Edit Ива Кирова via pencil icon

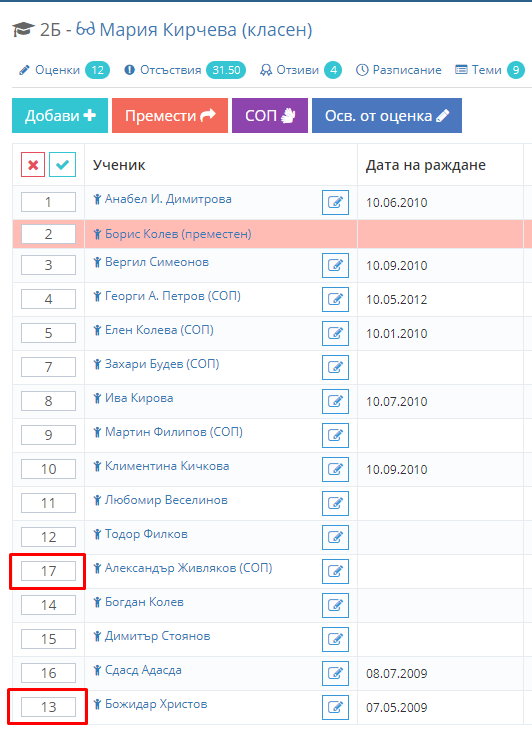(x=335, y=401)
